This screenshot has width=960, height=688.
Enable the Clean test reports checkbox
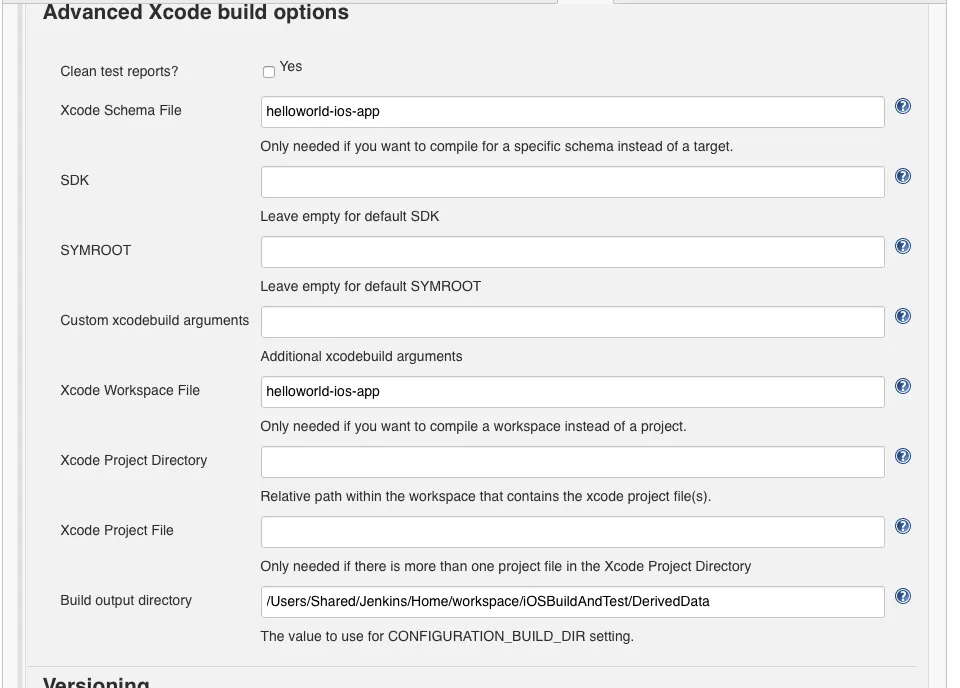point(268,72)
